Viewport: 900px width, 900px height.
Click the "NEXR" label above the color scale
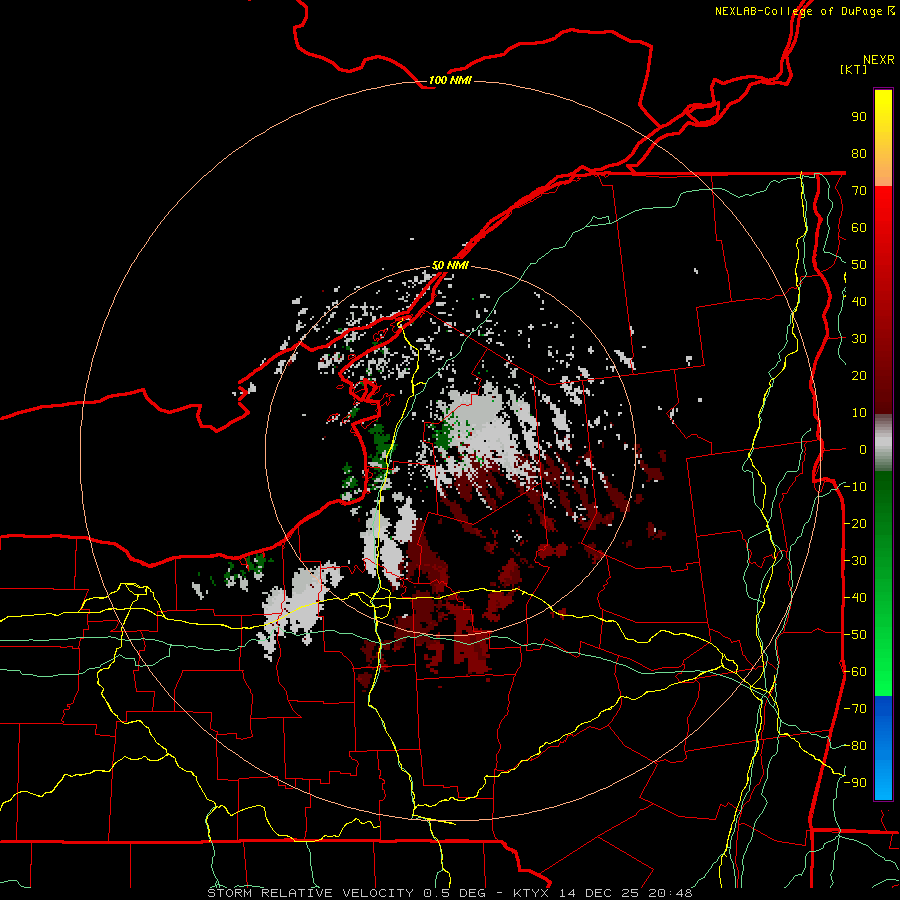pos(879,60)
